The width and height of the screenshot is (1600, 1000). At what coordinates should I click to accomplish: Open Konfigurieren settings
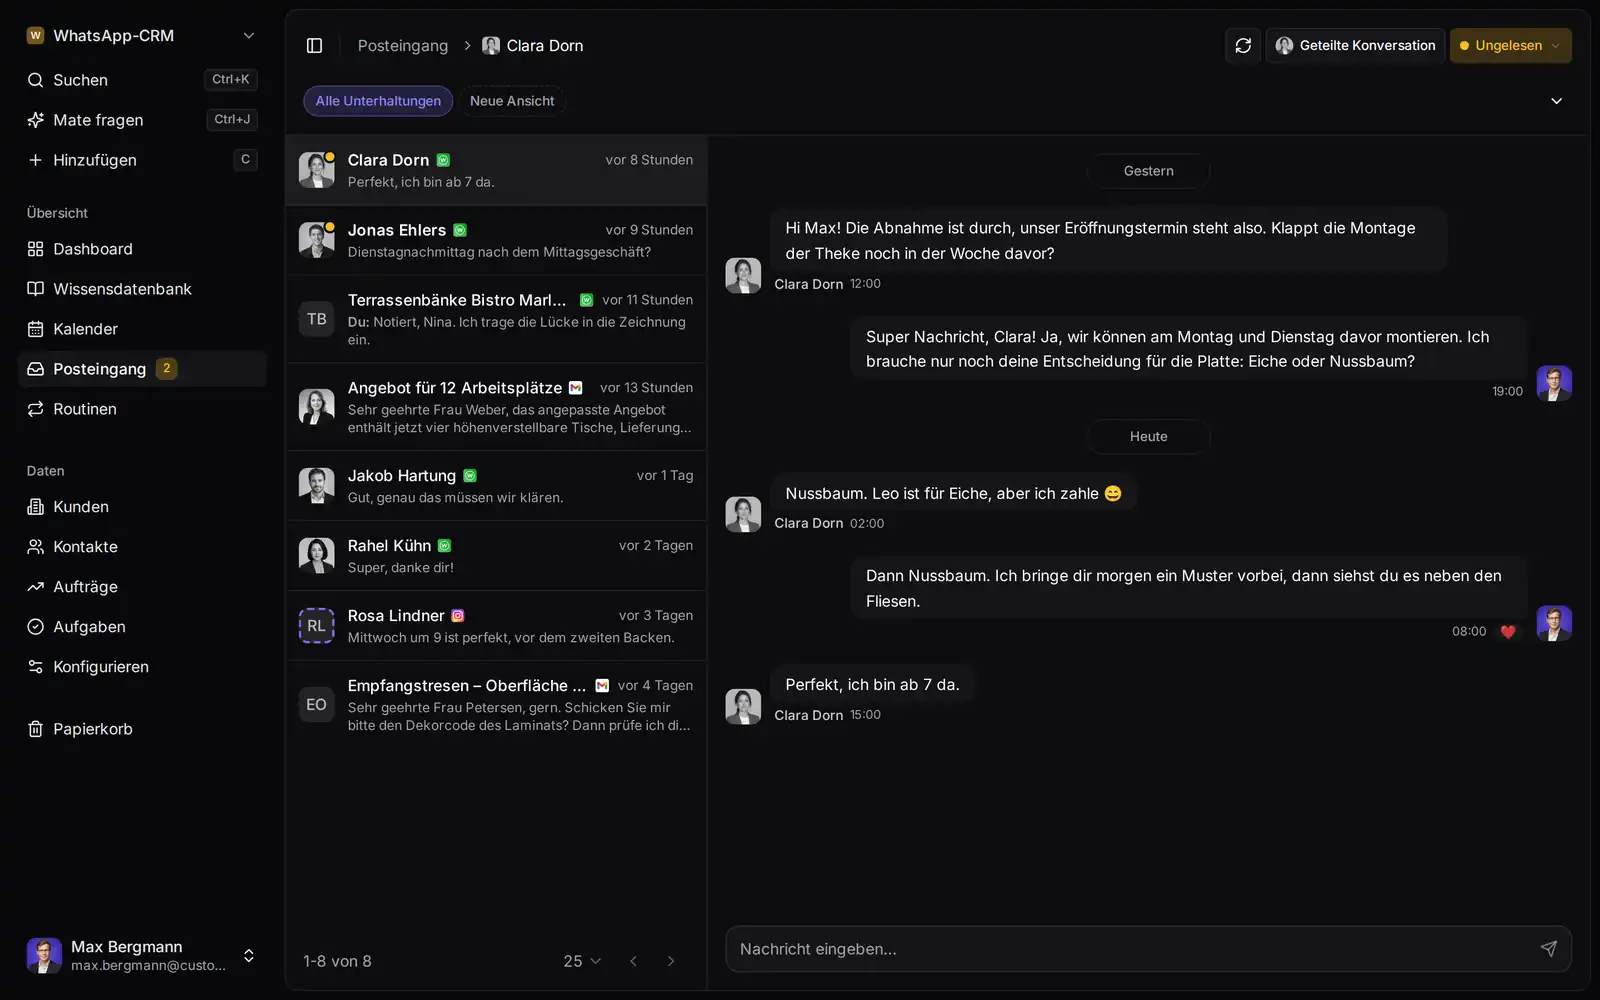142,667
